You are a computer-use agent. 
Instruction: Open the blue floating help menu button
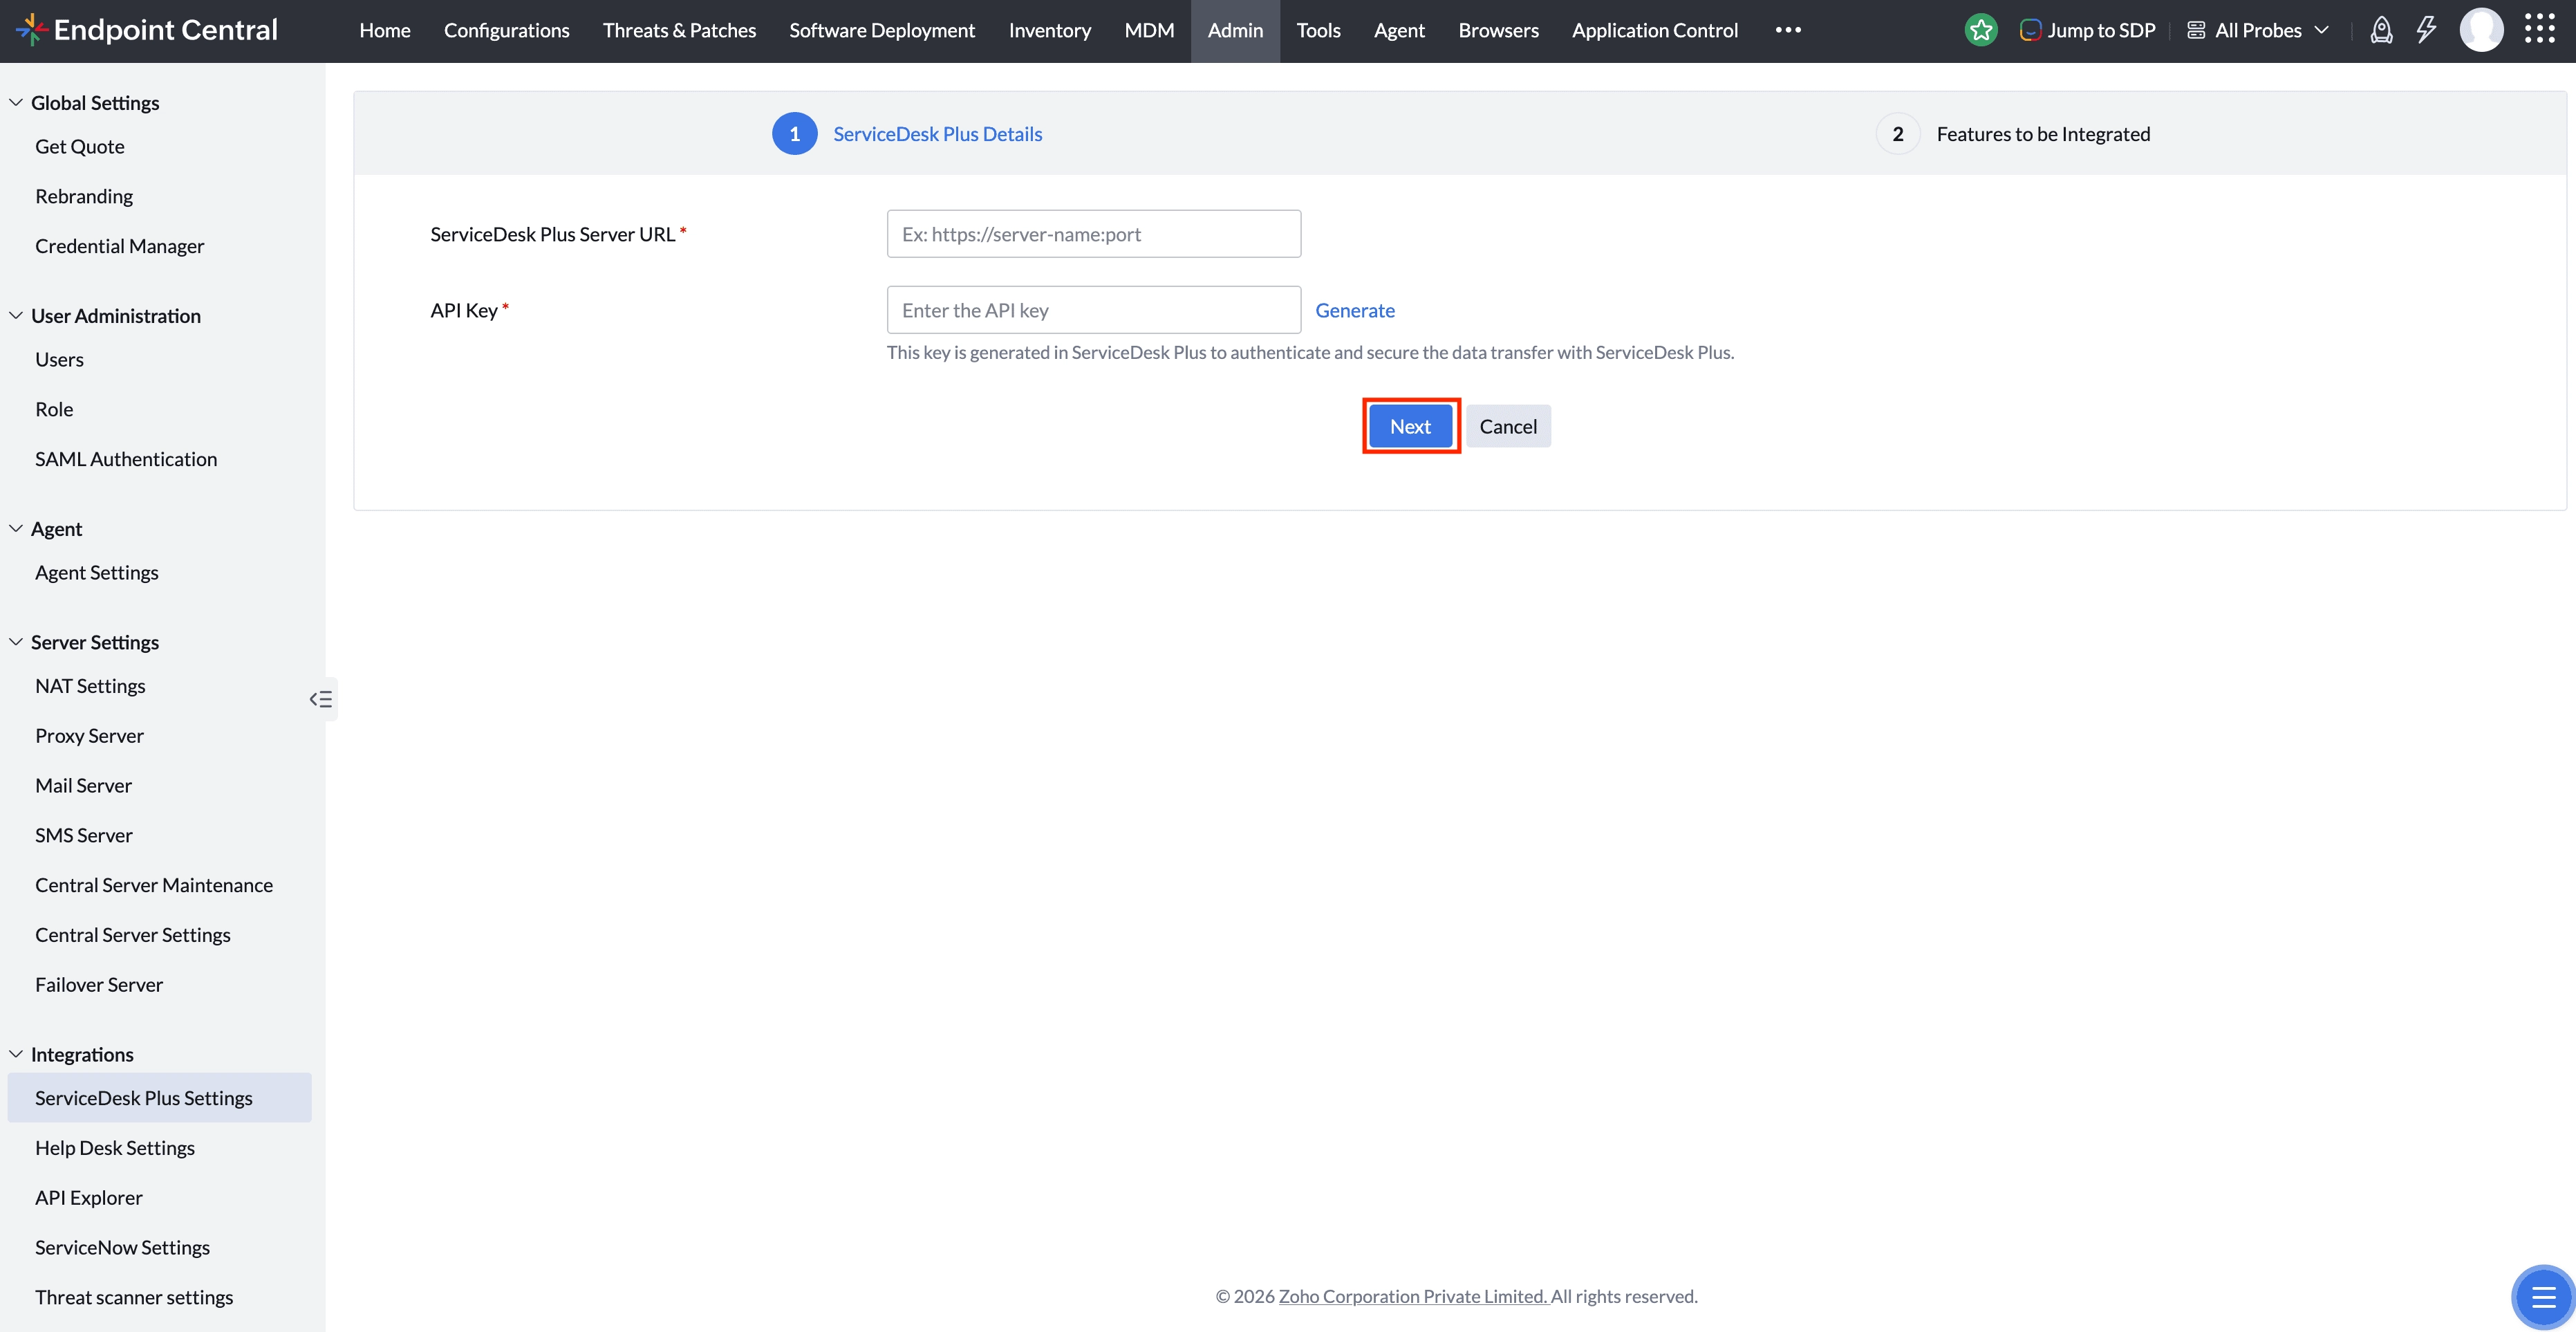pos(2542,1297)
